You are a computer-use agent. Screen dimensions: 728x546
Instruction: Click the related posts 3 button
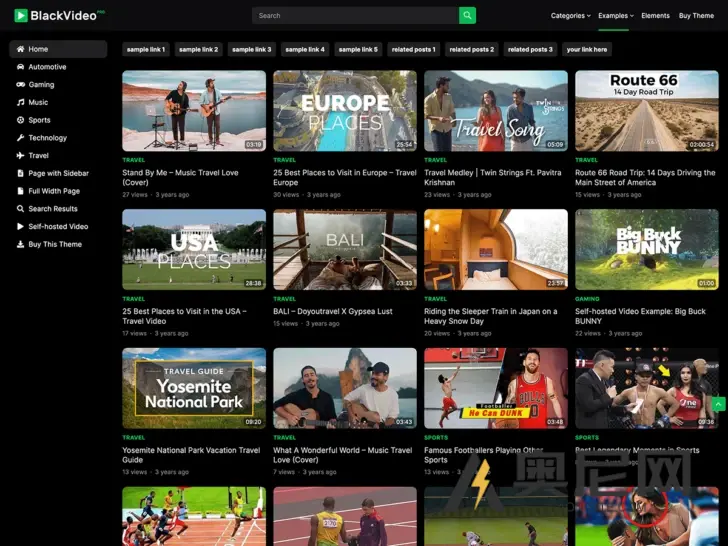pos(530,49)
